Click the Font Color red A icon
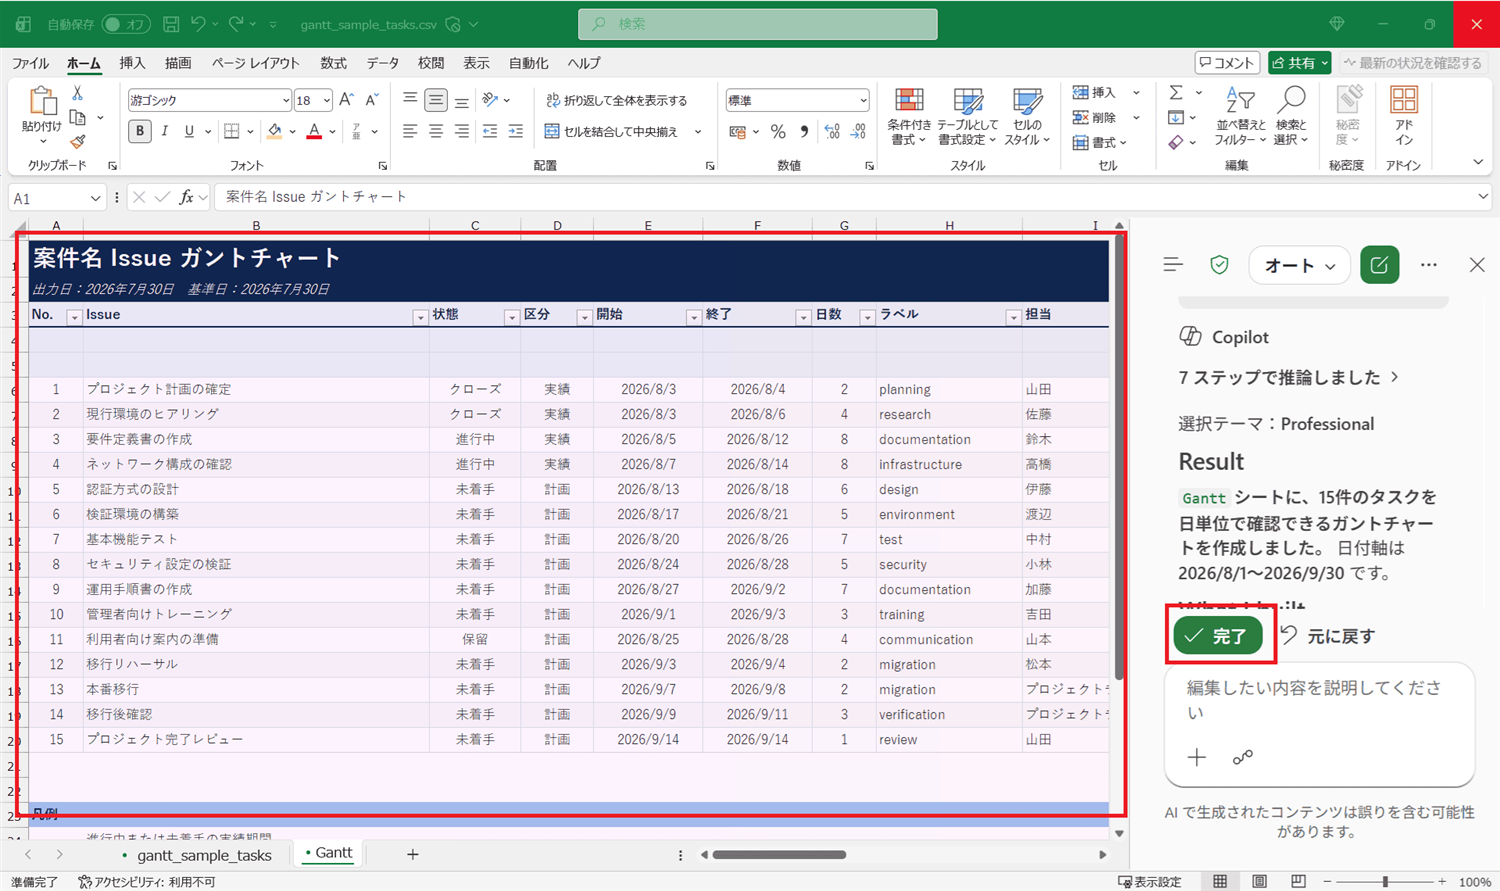 pos(314,131)
